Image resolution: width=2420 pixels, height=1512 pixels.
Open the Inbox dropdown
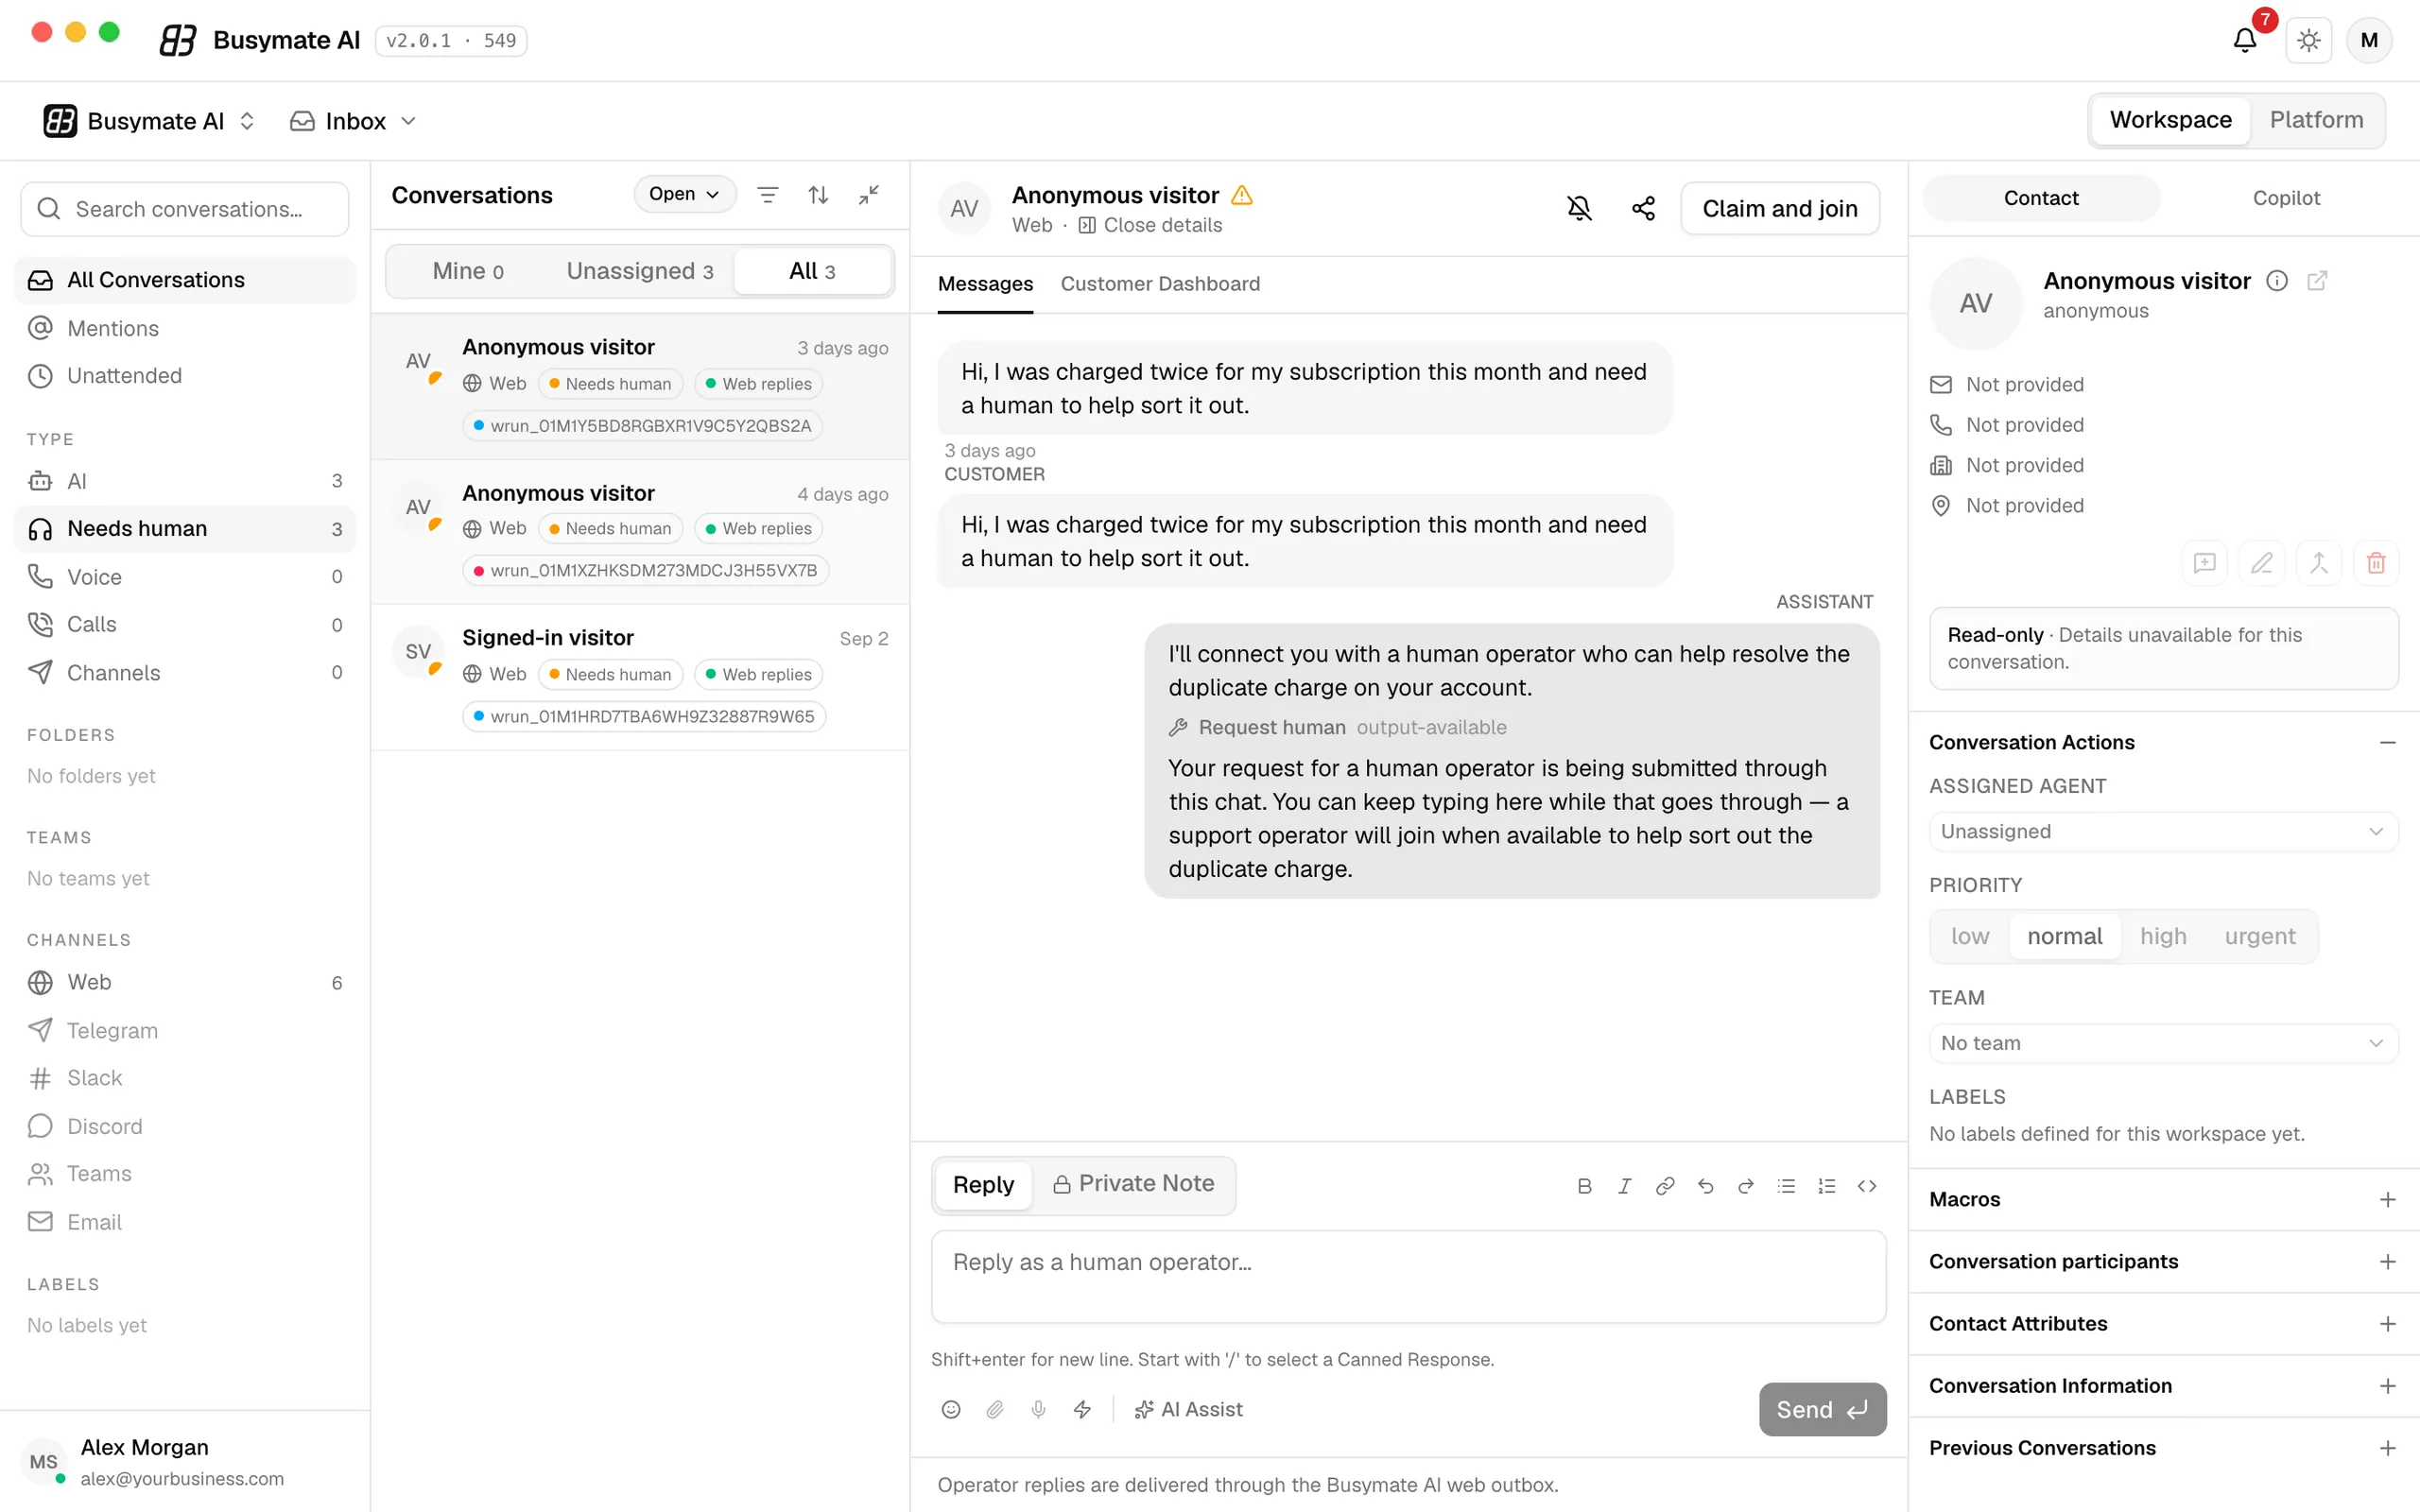(353, 121)
